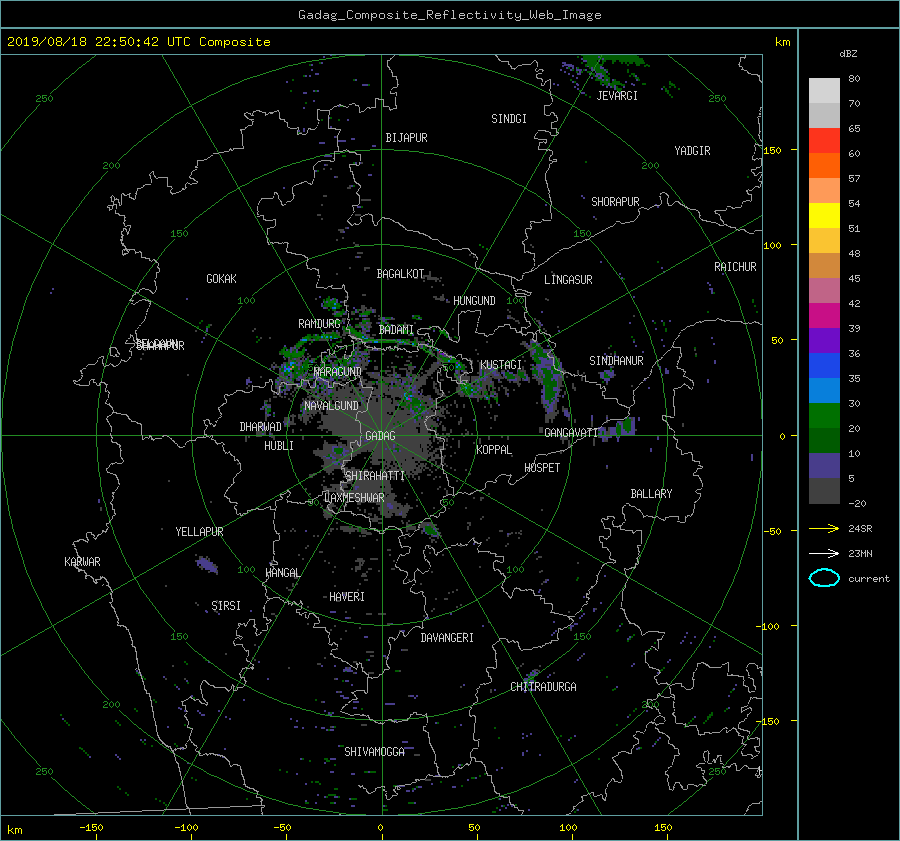The image size is (900, 841).
Task: Click the yellow 54-51 dBZ legend swatch
Action: click(824, 216)
